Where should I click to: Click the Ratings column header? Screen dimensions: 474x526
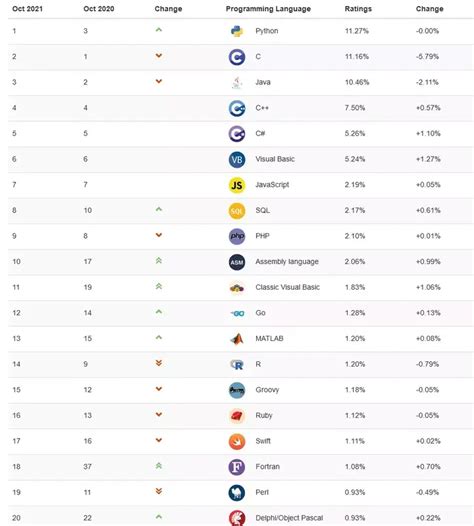(358, 9)
